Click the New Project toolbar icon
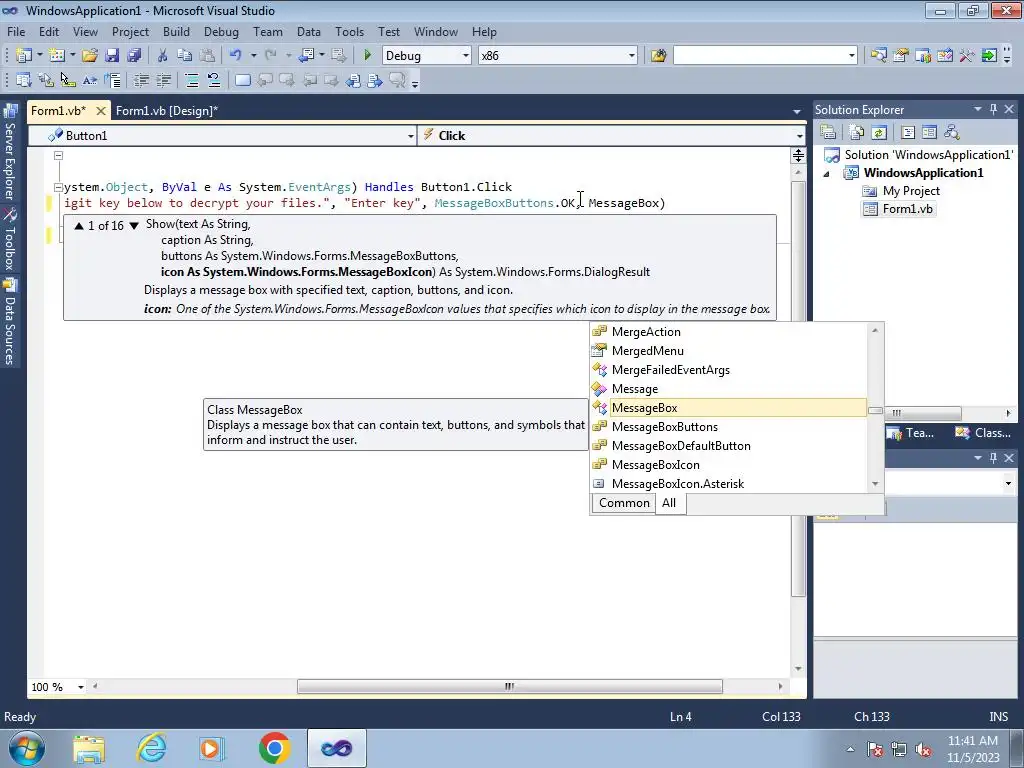This screenshot has height=768, width=1024. click(x=24, y=56)
